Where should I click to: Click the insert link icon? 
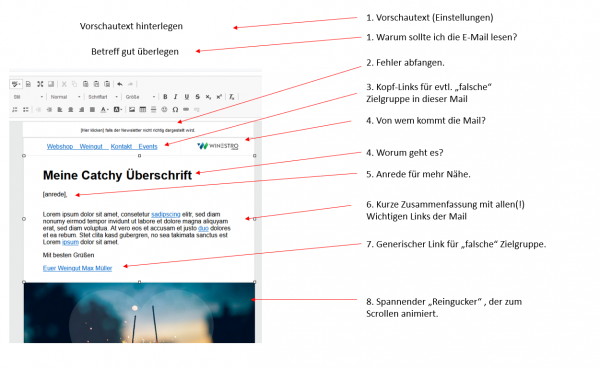point(186,109)
